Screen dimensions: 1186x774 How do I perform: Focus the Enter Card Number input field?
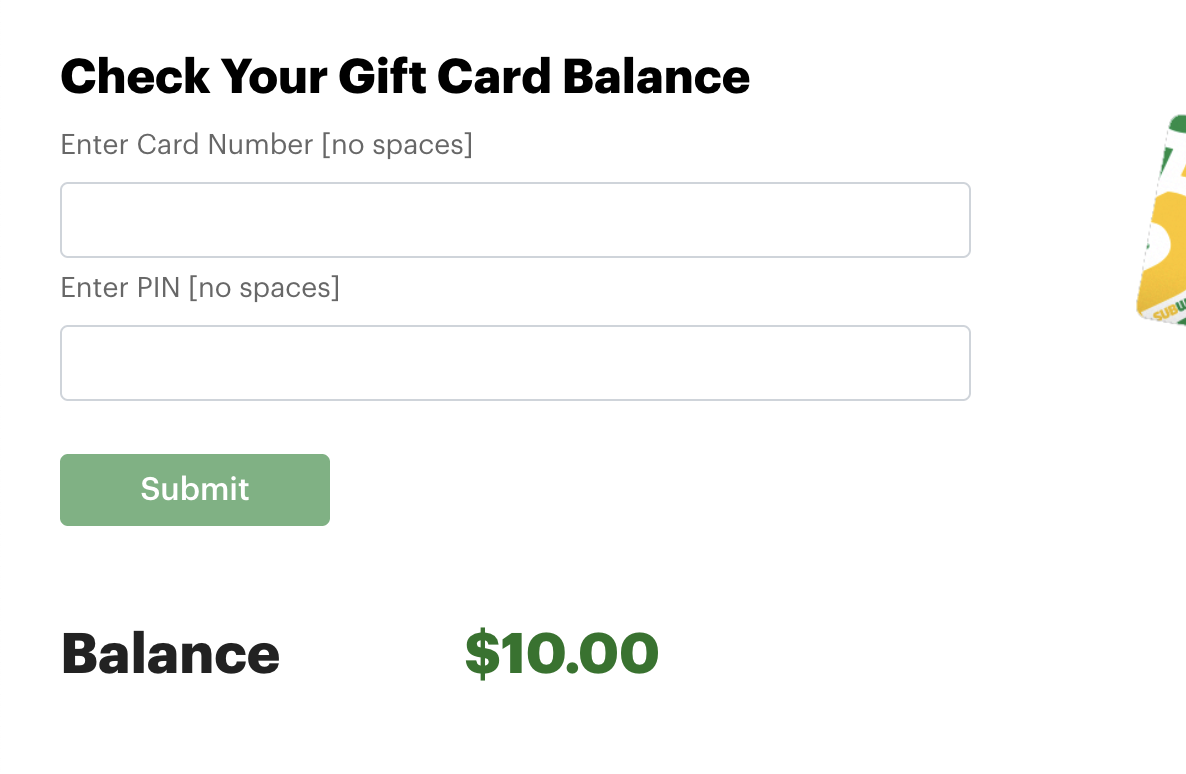click(x=515, y=220)
